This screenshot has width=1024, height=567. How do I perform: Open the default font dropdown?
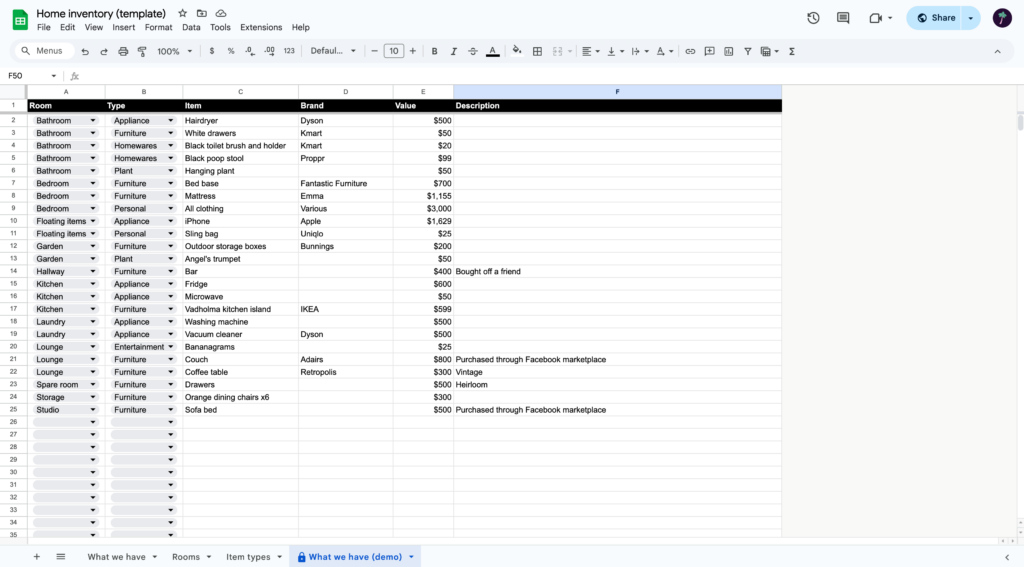coord(333,51)
